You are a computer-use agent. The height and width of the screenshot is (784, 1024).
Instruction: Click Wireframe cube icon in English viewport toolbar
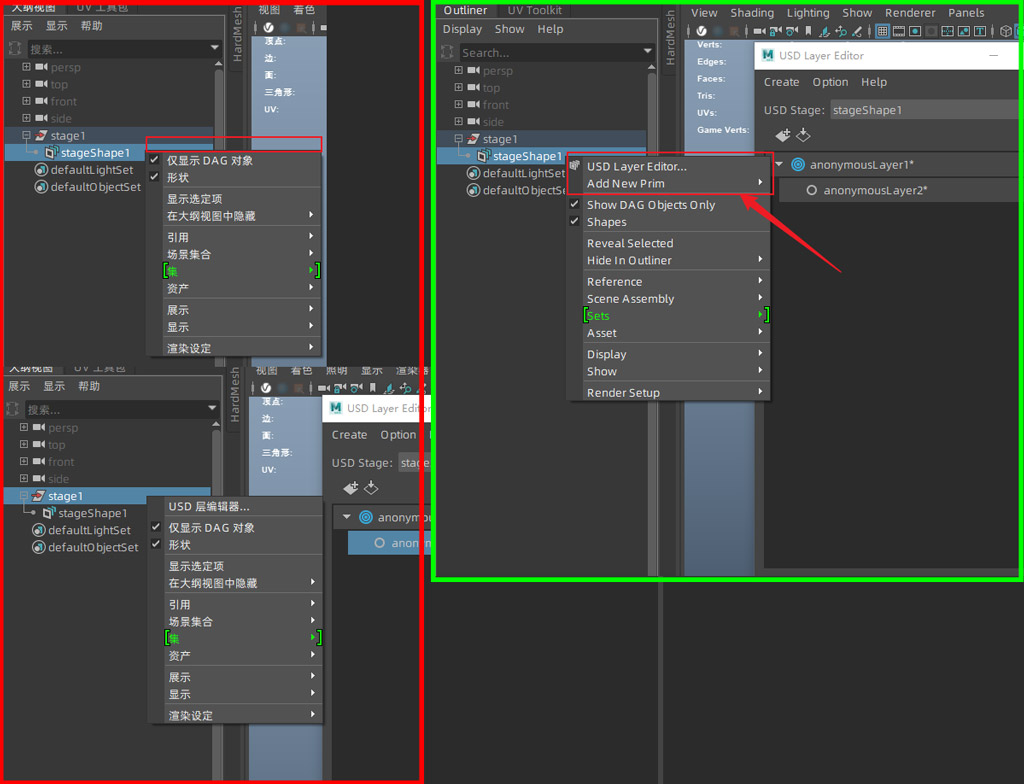[x=1006, y=31]
